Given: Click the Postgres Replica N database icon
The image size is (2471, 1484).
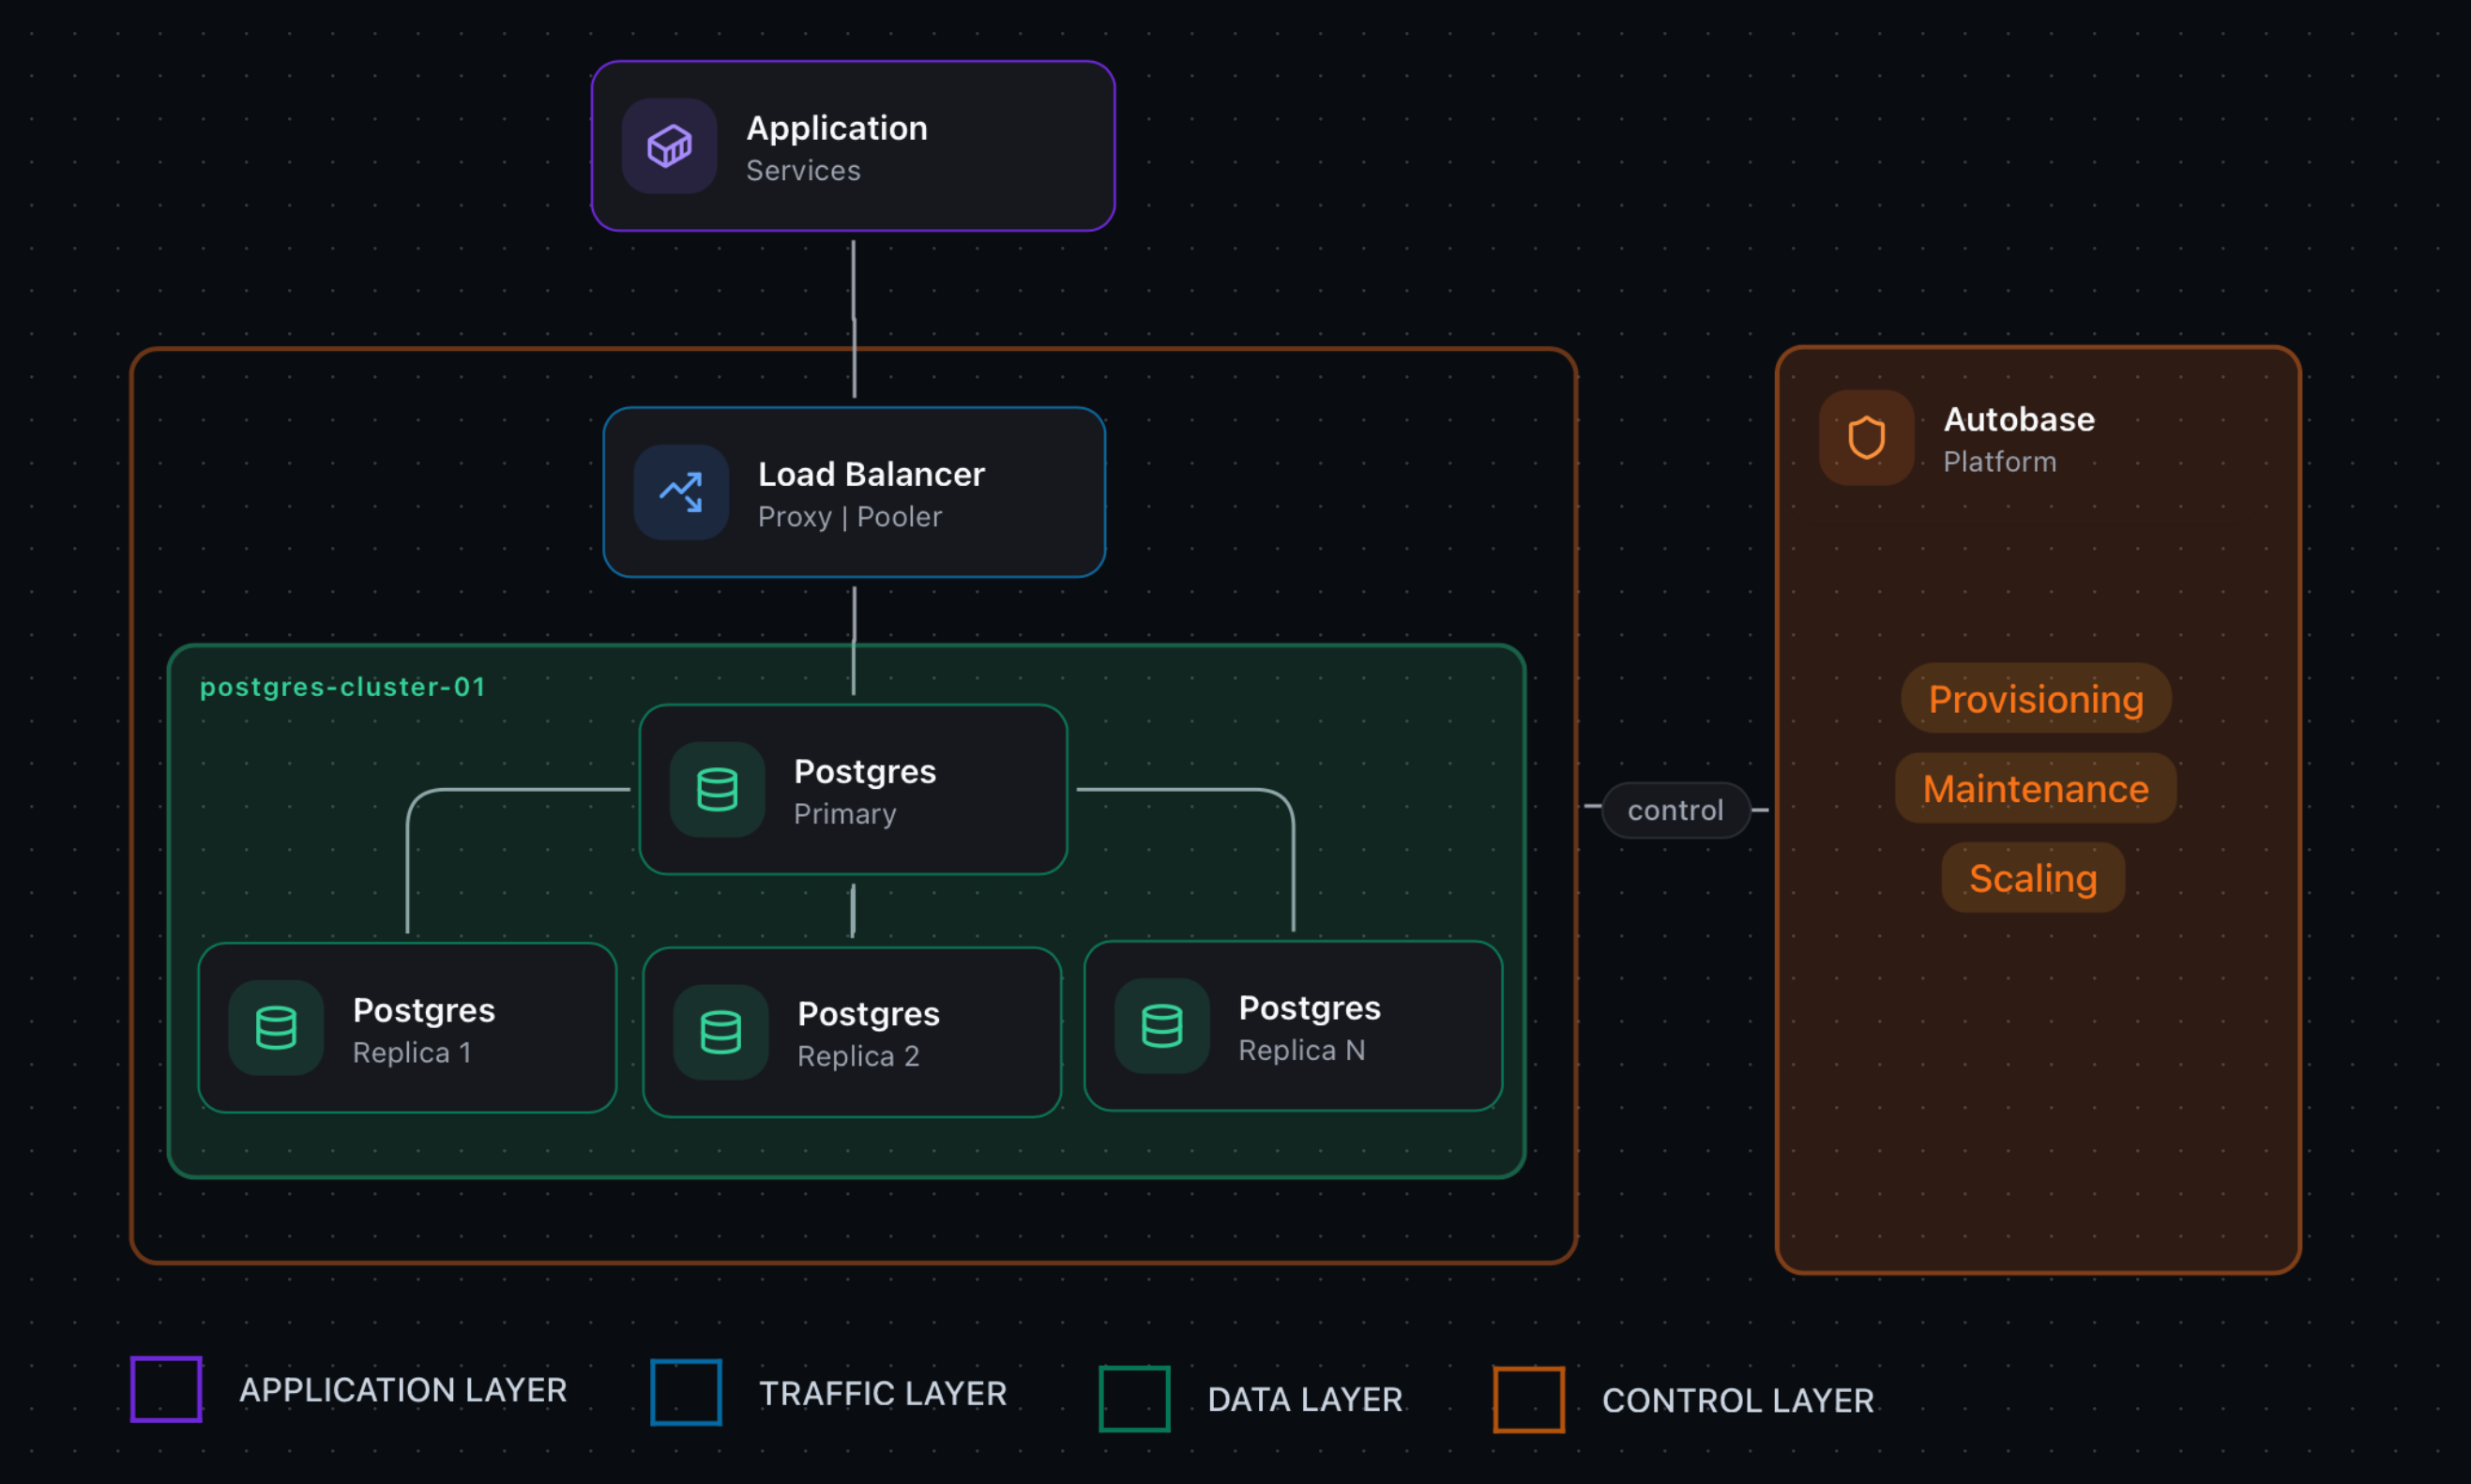Looking at the screenshot, I should click(1162, 1026).
